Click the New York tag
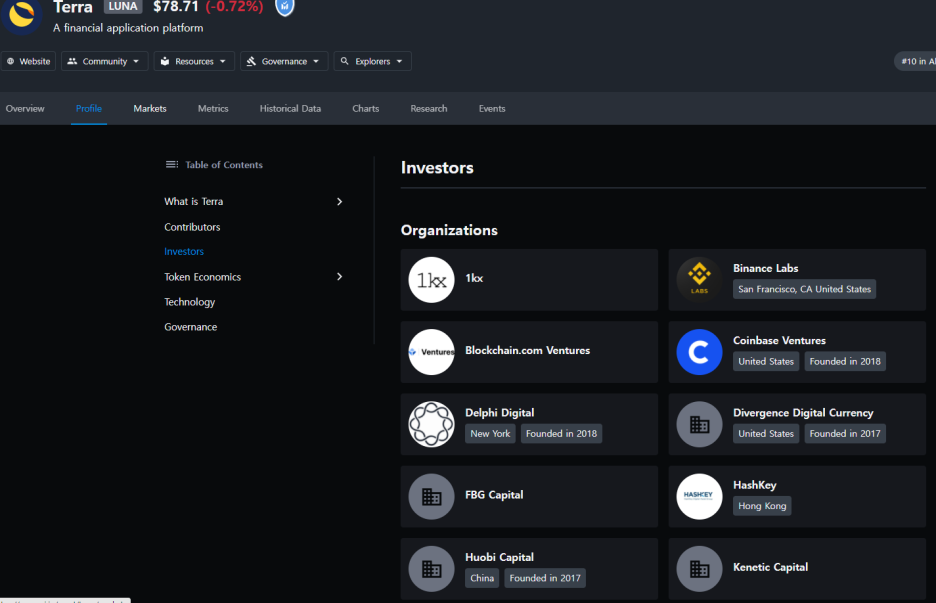The height and width of the screenshot is (603, 936). pos(490,433)
